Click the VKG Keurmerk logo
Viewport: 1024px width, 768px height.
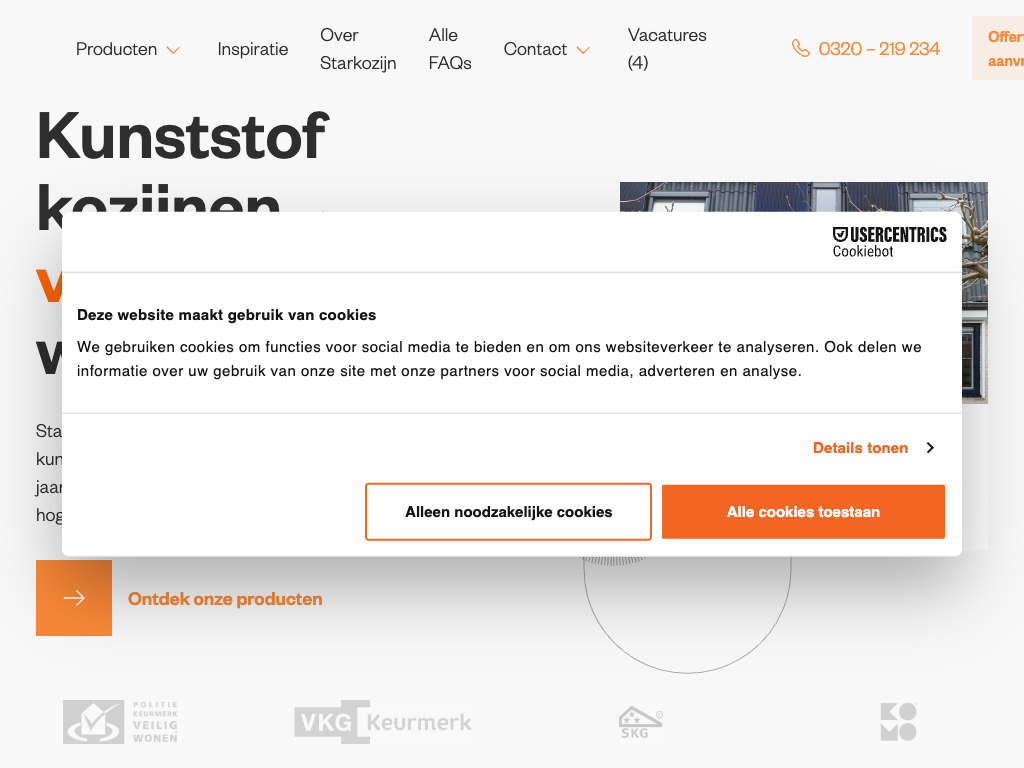pyautogui.click(x=383, y=722)
